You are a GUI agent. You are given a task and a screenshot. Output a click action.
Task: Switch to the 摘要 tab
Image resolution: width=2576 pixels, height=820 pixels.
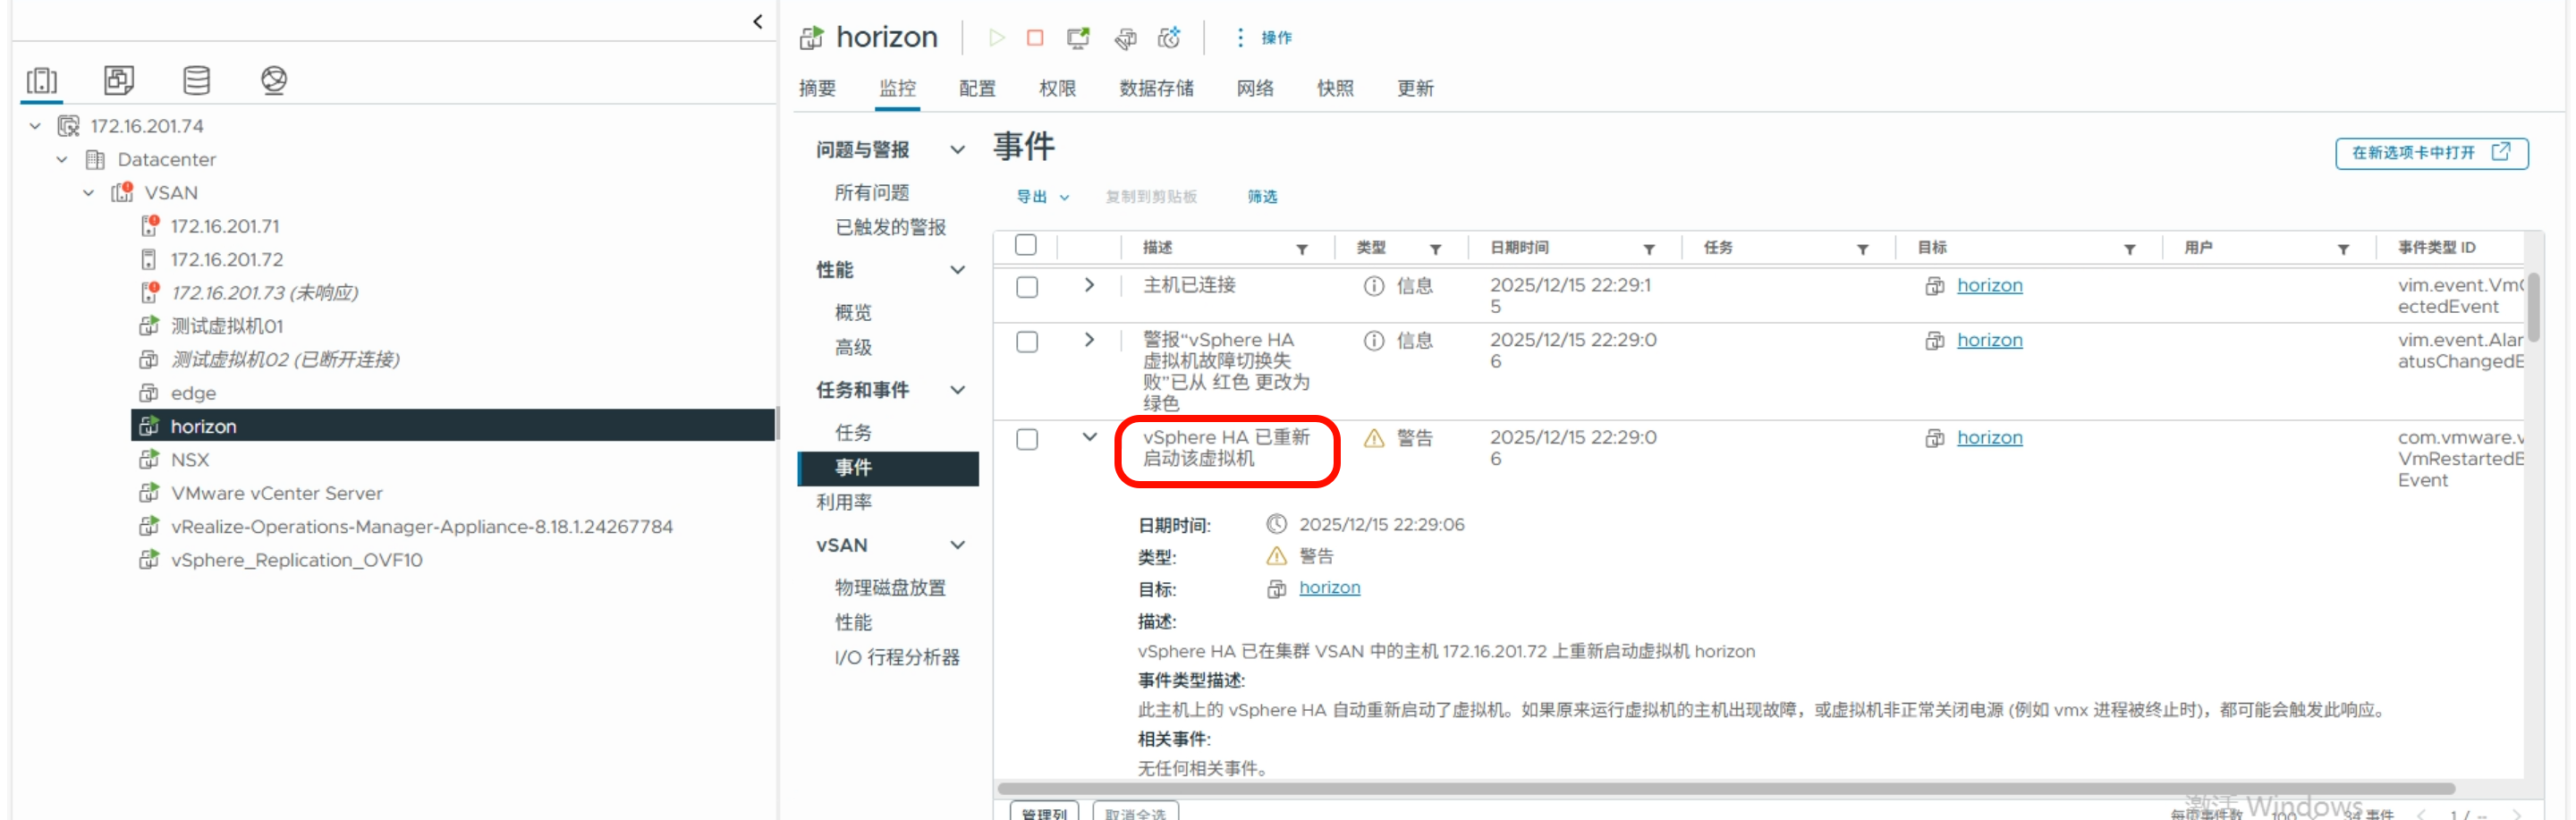point(817,88)
